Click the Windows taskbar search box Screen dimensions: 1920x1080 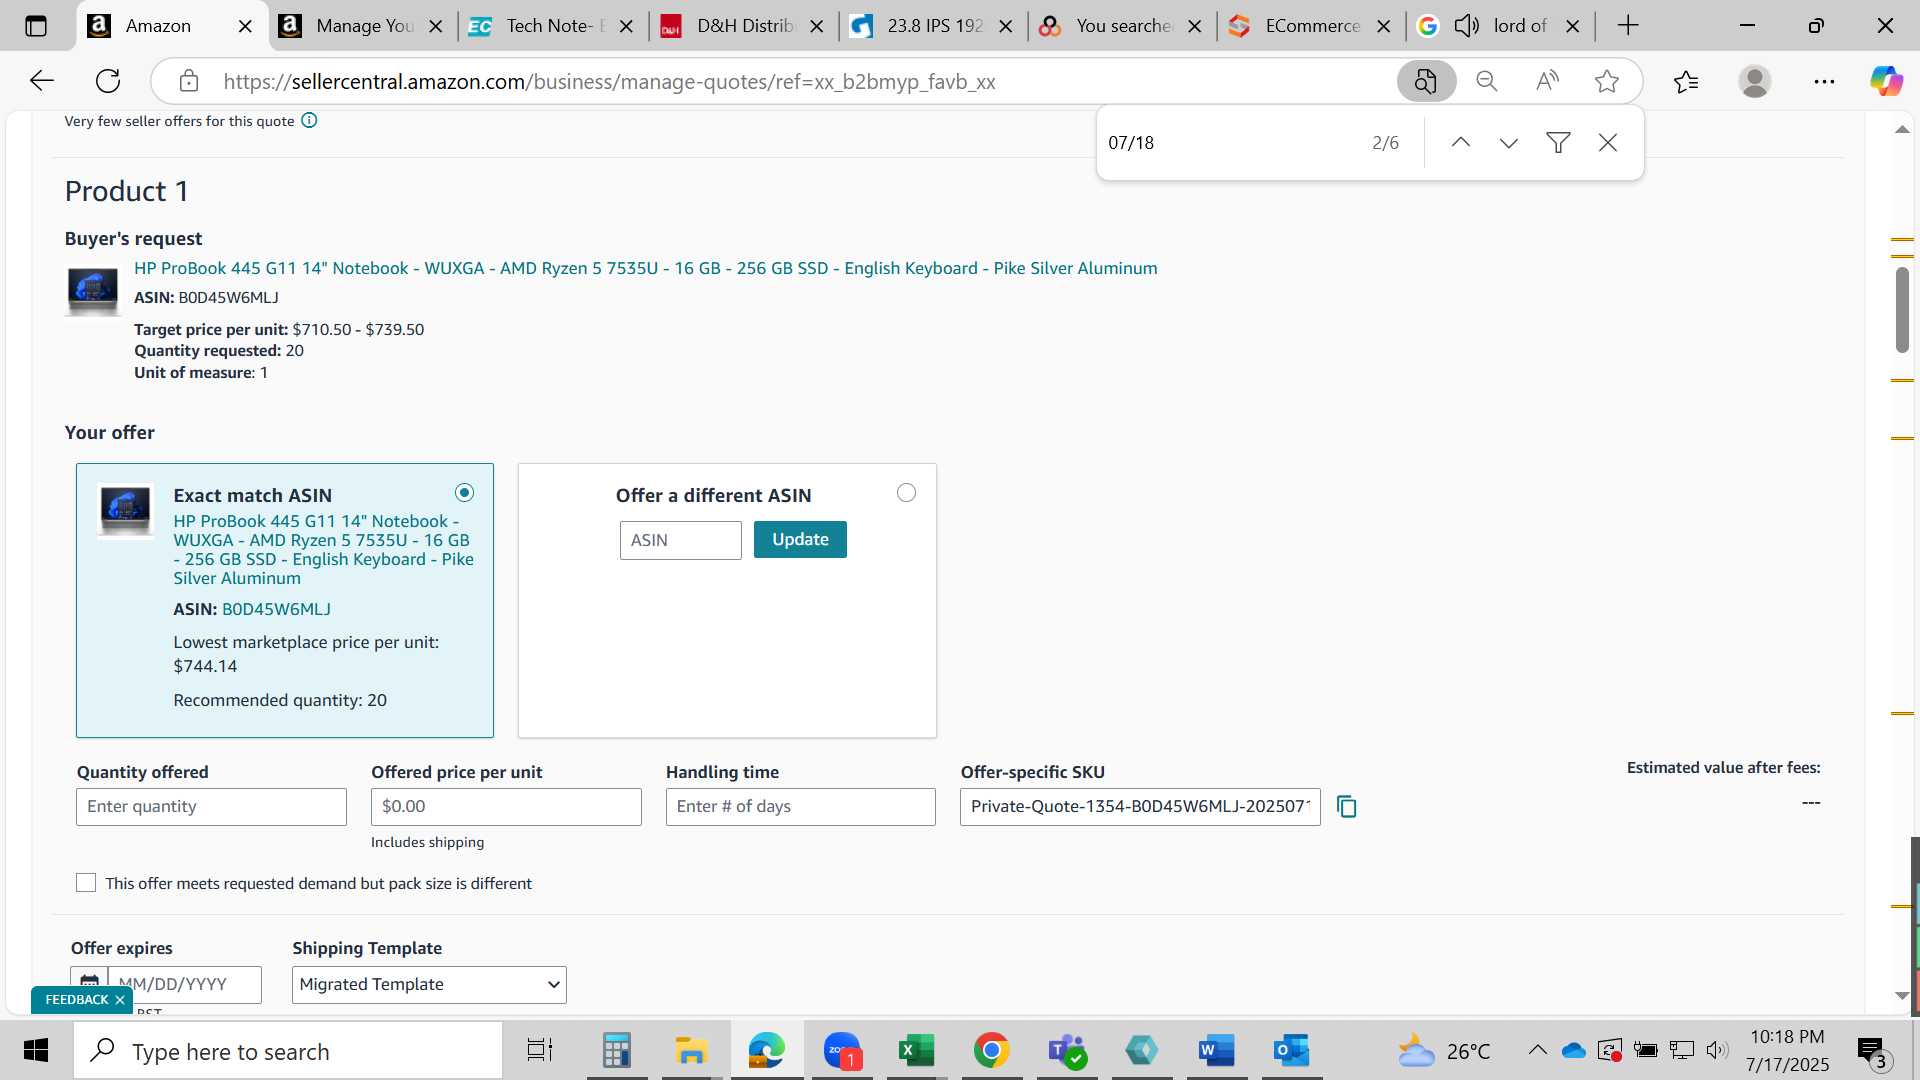(288, 1051)
